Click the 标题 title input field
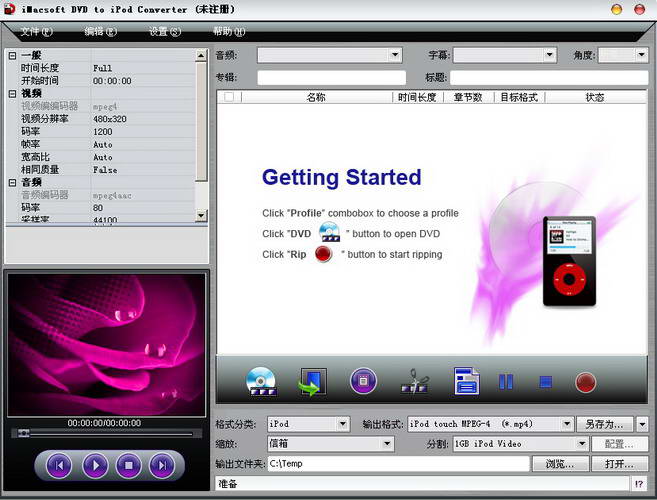The image size is (657, 500). coord(549,78)
